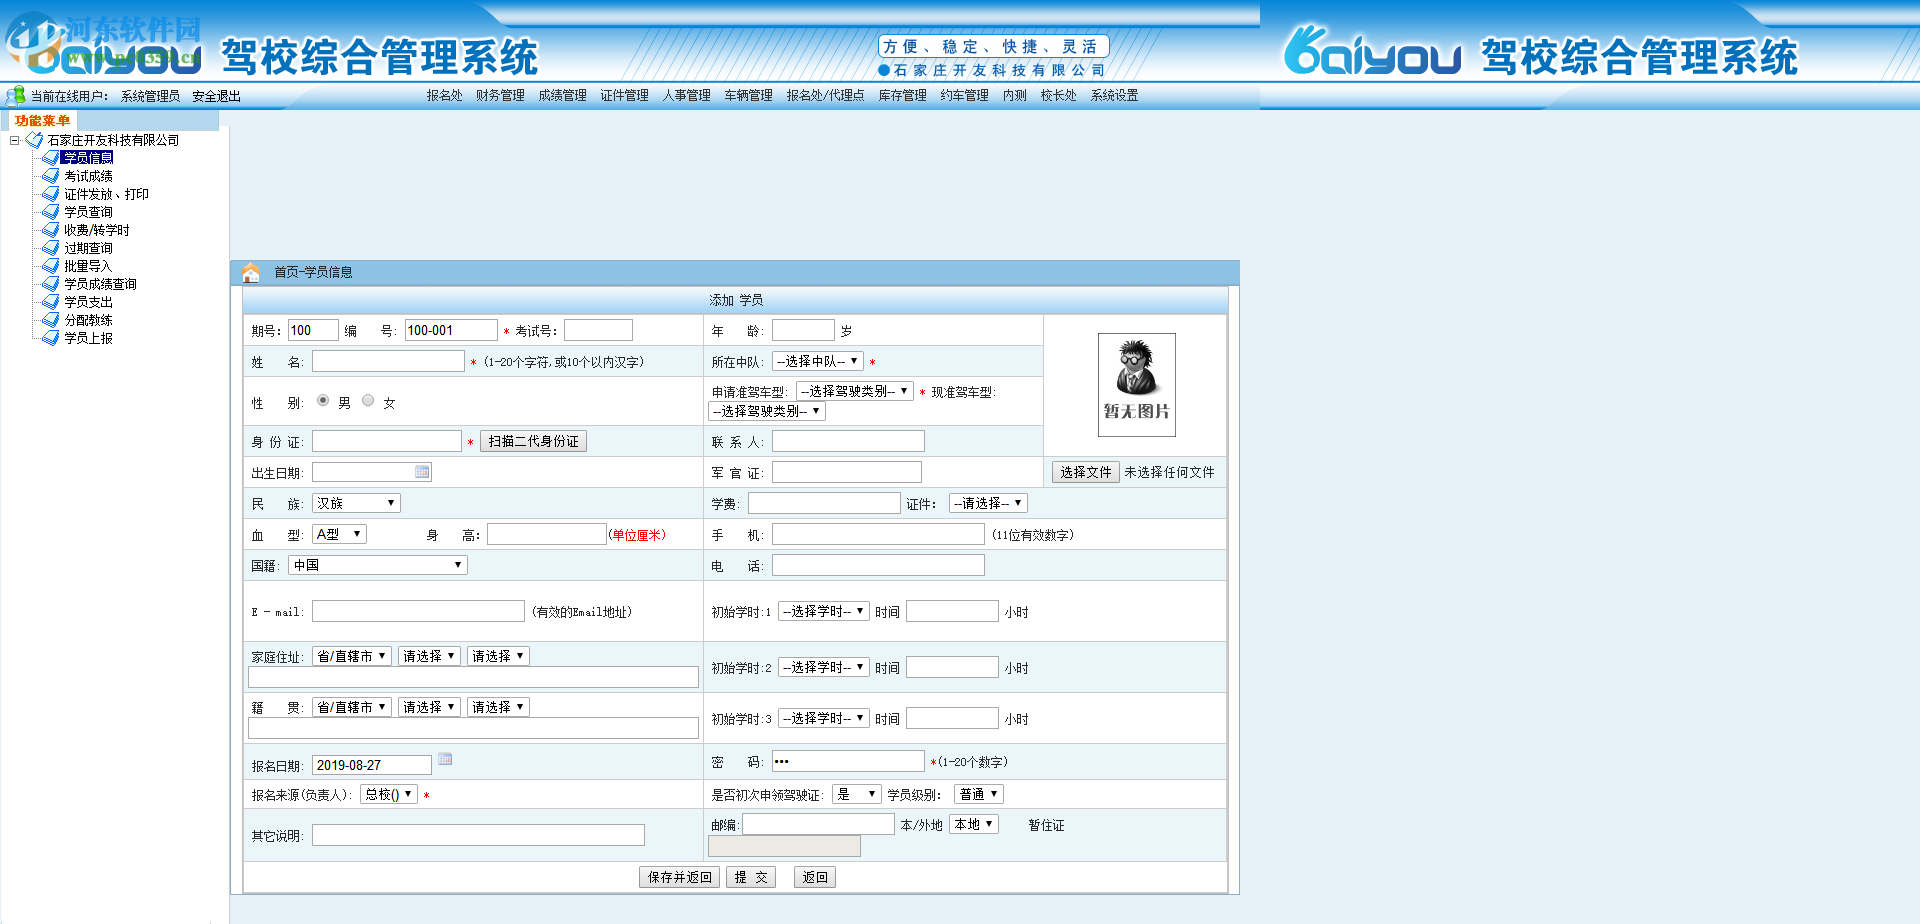
Task: Select 学员上报 in the function tree
Action: coord(89,338)
